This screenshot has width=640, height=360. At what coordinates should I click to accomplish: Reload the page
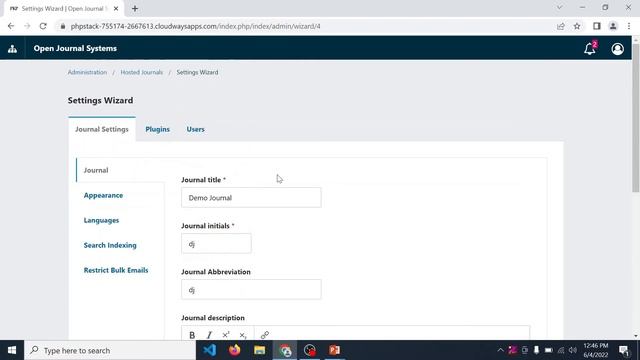(43, 26)
